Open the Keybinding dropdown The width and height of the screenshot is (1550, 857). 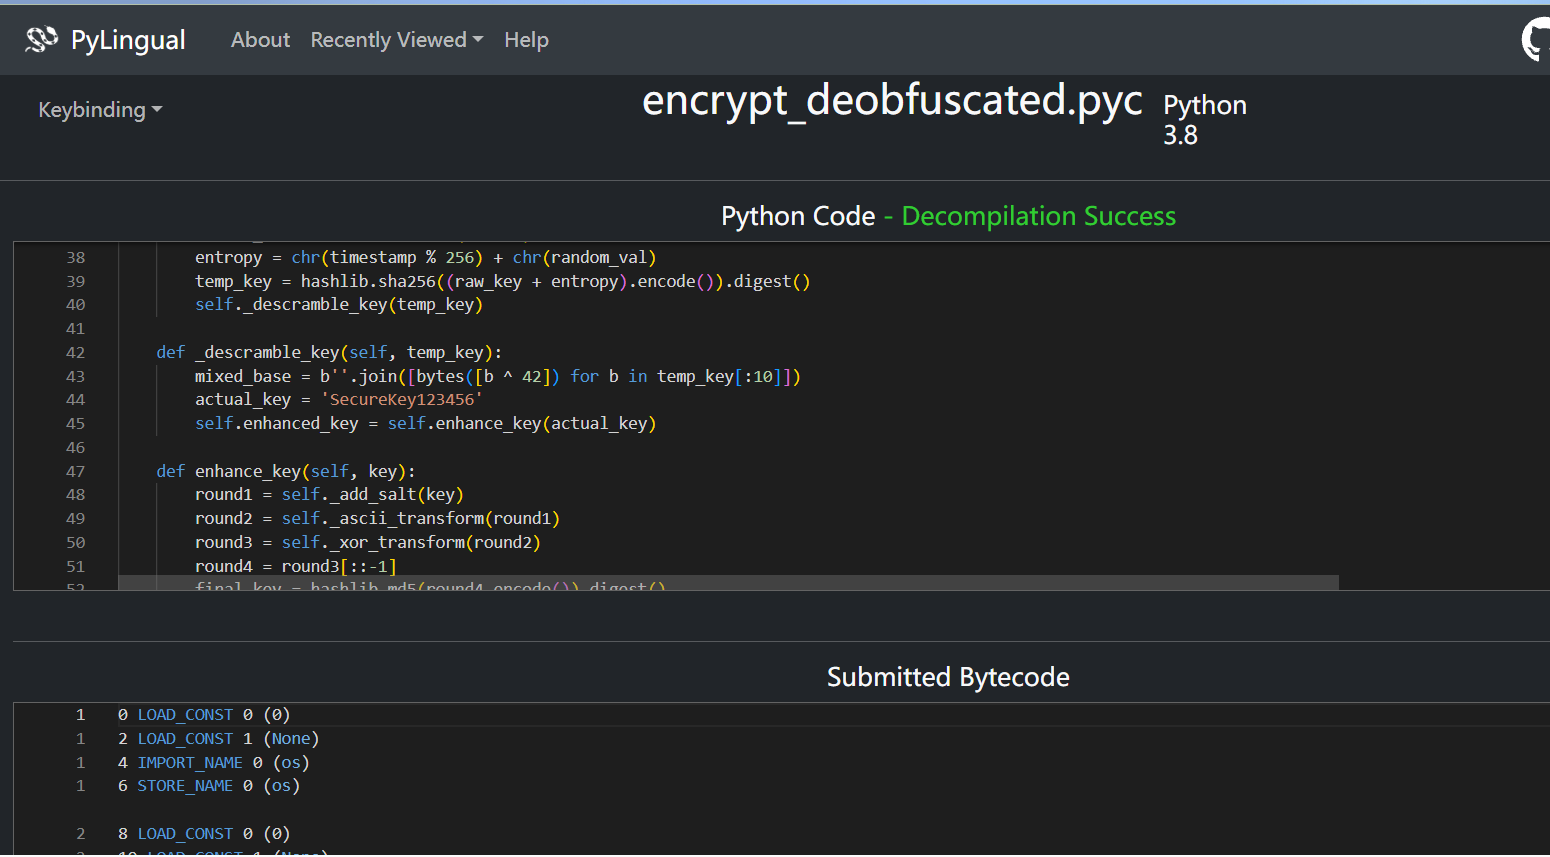click(x=100, y=110)
